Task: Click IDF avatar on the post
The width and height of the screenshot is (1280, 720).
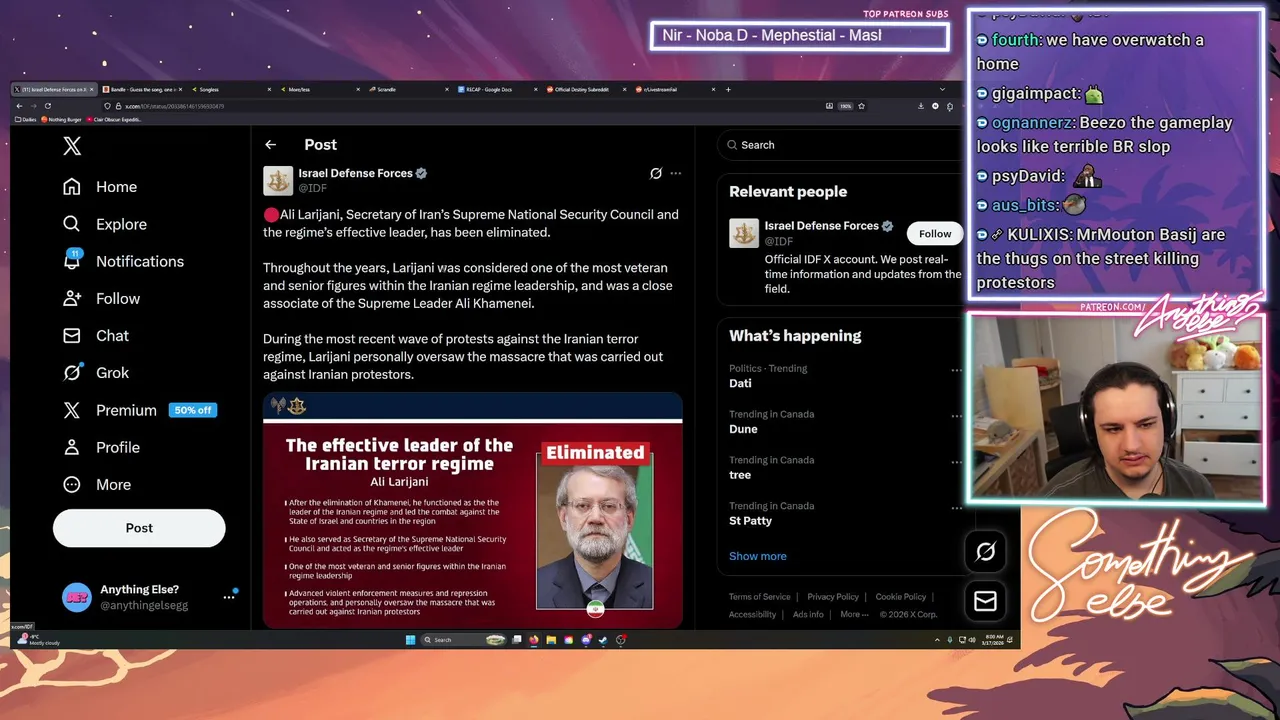Action: 278,180
